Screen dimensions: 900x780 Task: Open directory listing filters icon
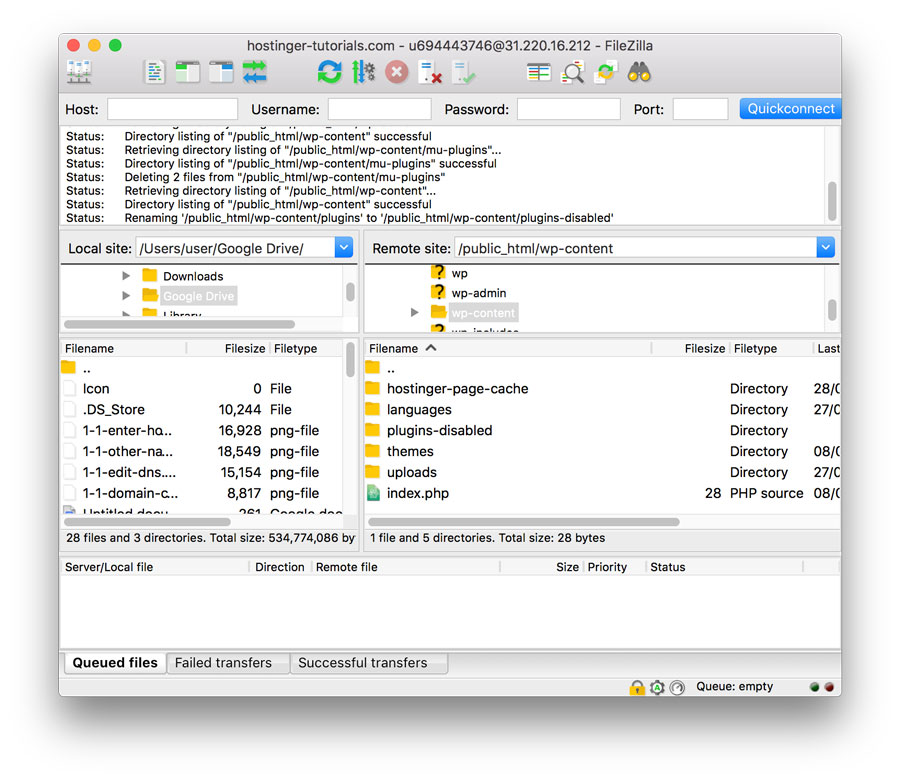point(538,72)
